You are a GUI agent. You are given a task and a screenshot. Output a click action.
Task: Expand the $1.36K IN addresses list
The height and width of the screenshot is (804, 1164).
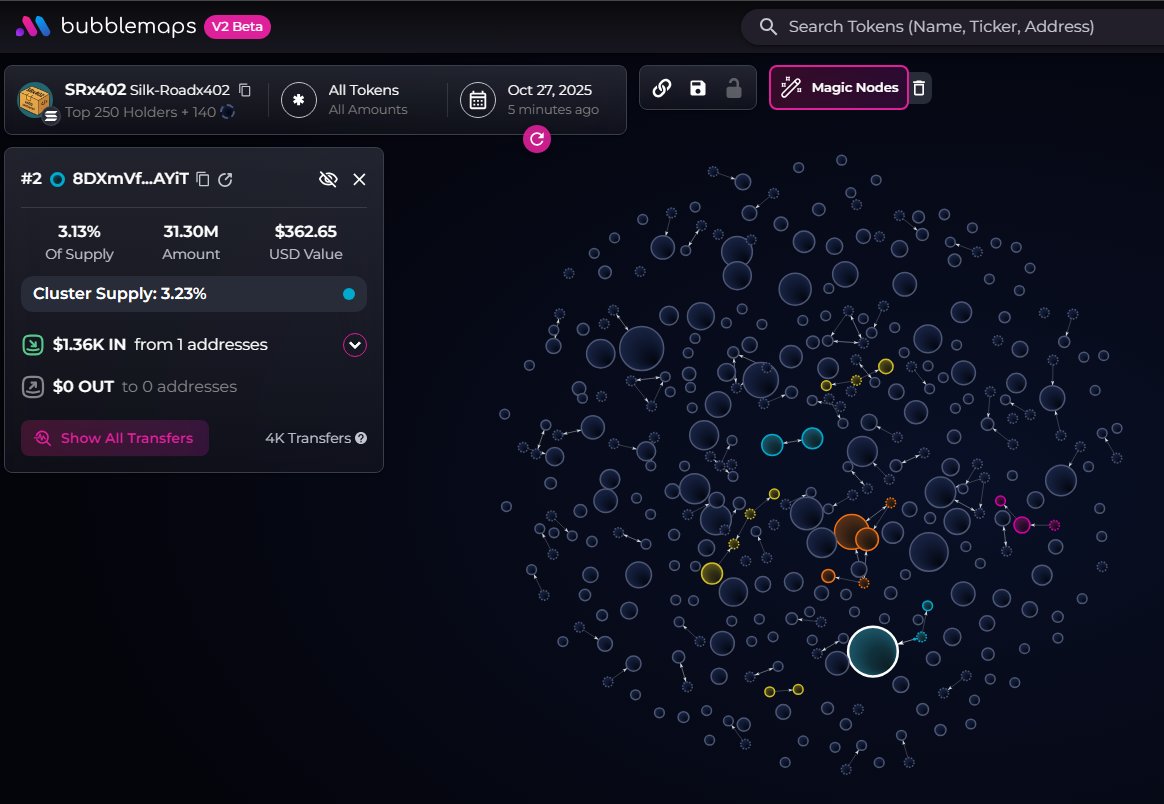click(355, 345)
